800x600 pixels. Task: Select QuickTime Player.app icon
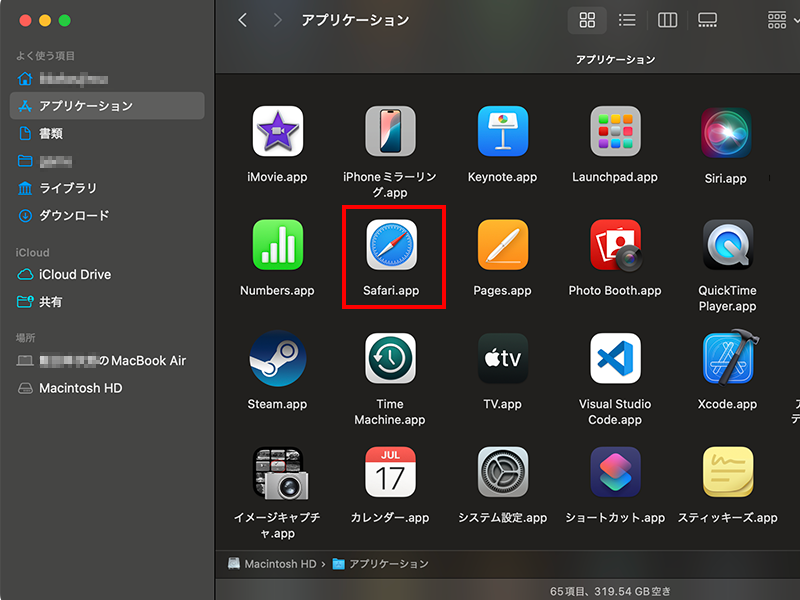point(728,245)
